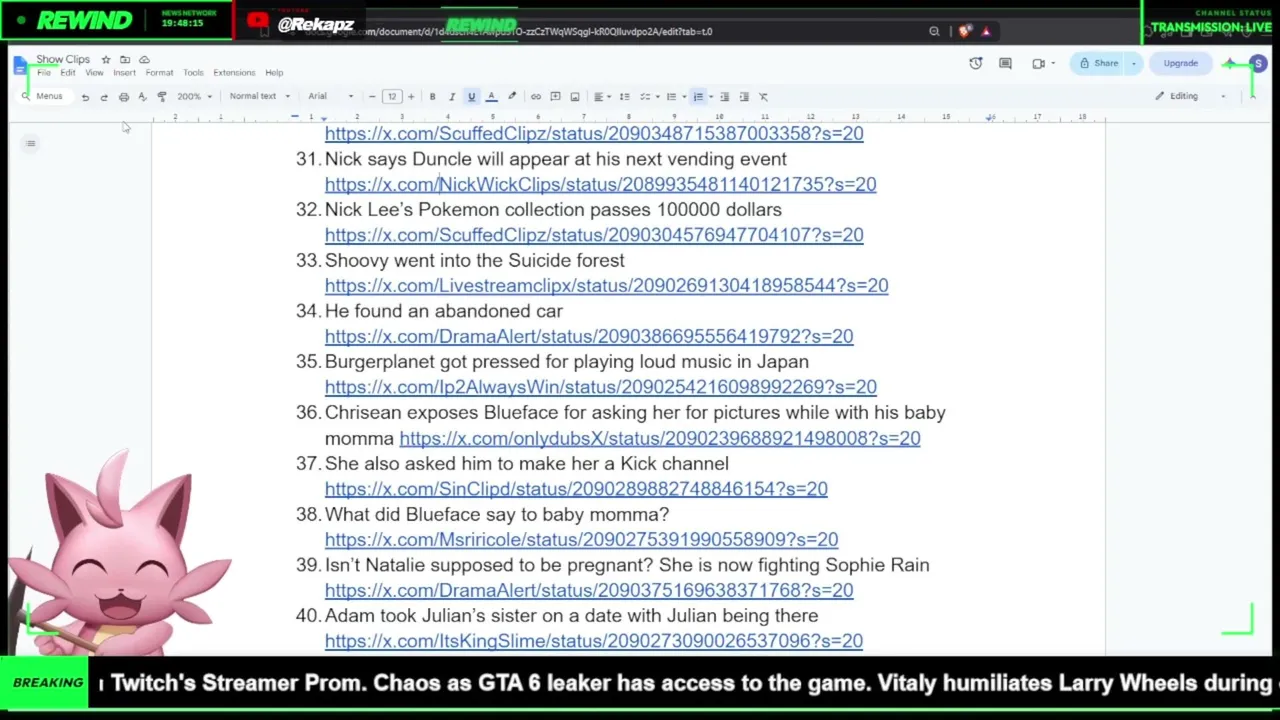
Task: Open the SinClipd status link
Action: (x=576, y=489)
